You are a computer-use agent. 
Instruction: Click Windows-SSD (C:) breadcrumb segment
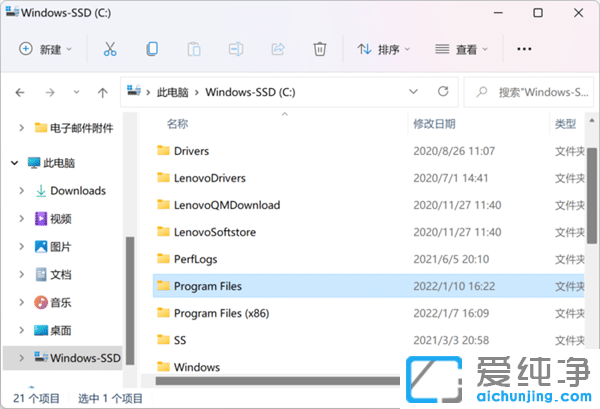(250, 92)
